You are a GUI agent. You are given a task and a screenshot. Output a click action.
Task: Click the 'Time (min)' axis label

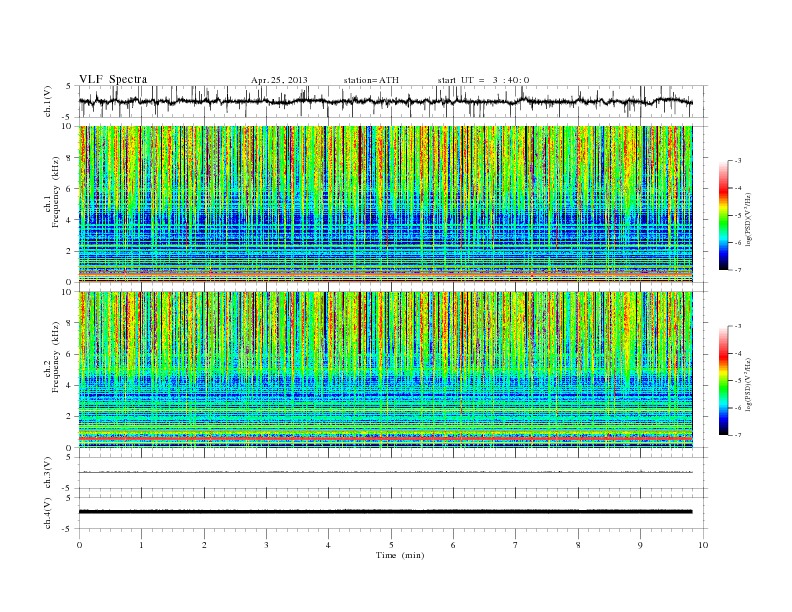coord(400,555)
